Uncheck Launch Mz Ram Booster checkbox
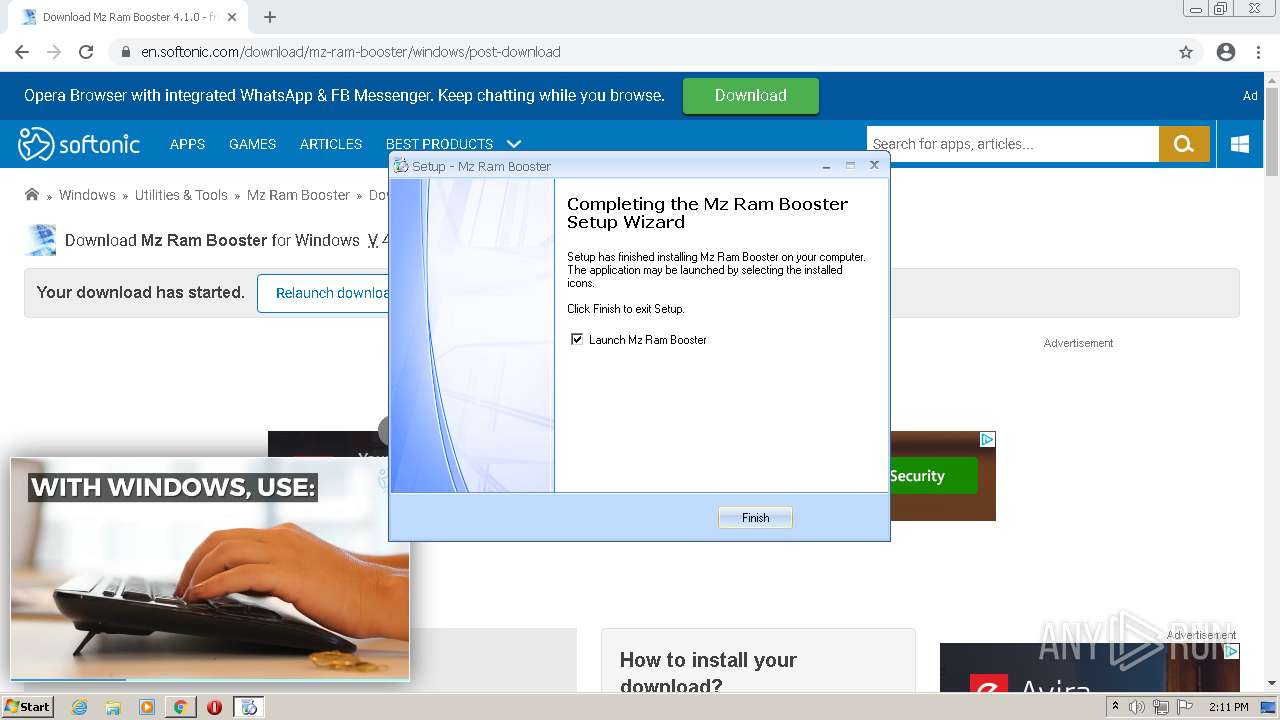This screenshot has height=720, width=1280. [x=577, y=339]
